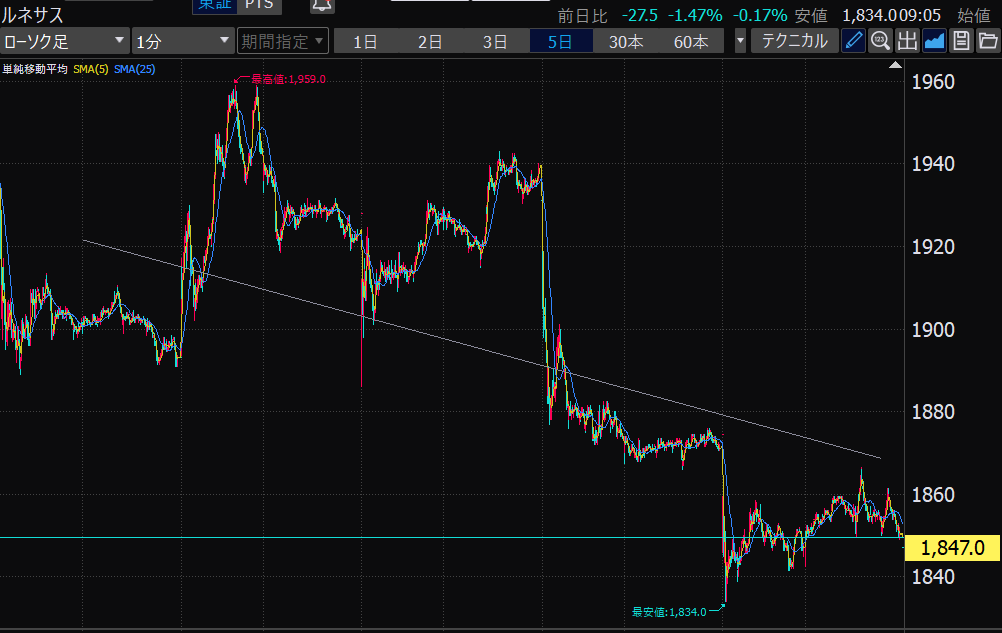
Task: Click the 1920 price axis label
Action: click(933, 247)
